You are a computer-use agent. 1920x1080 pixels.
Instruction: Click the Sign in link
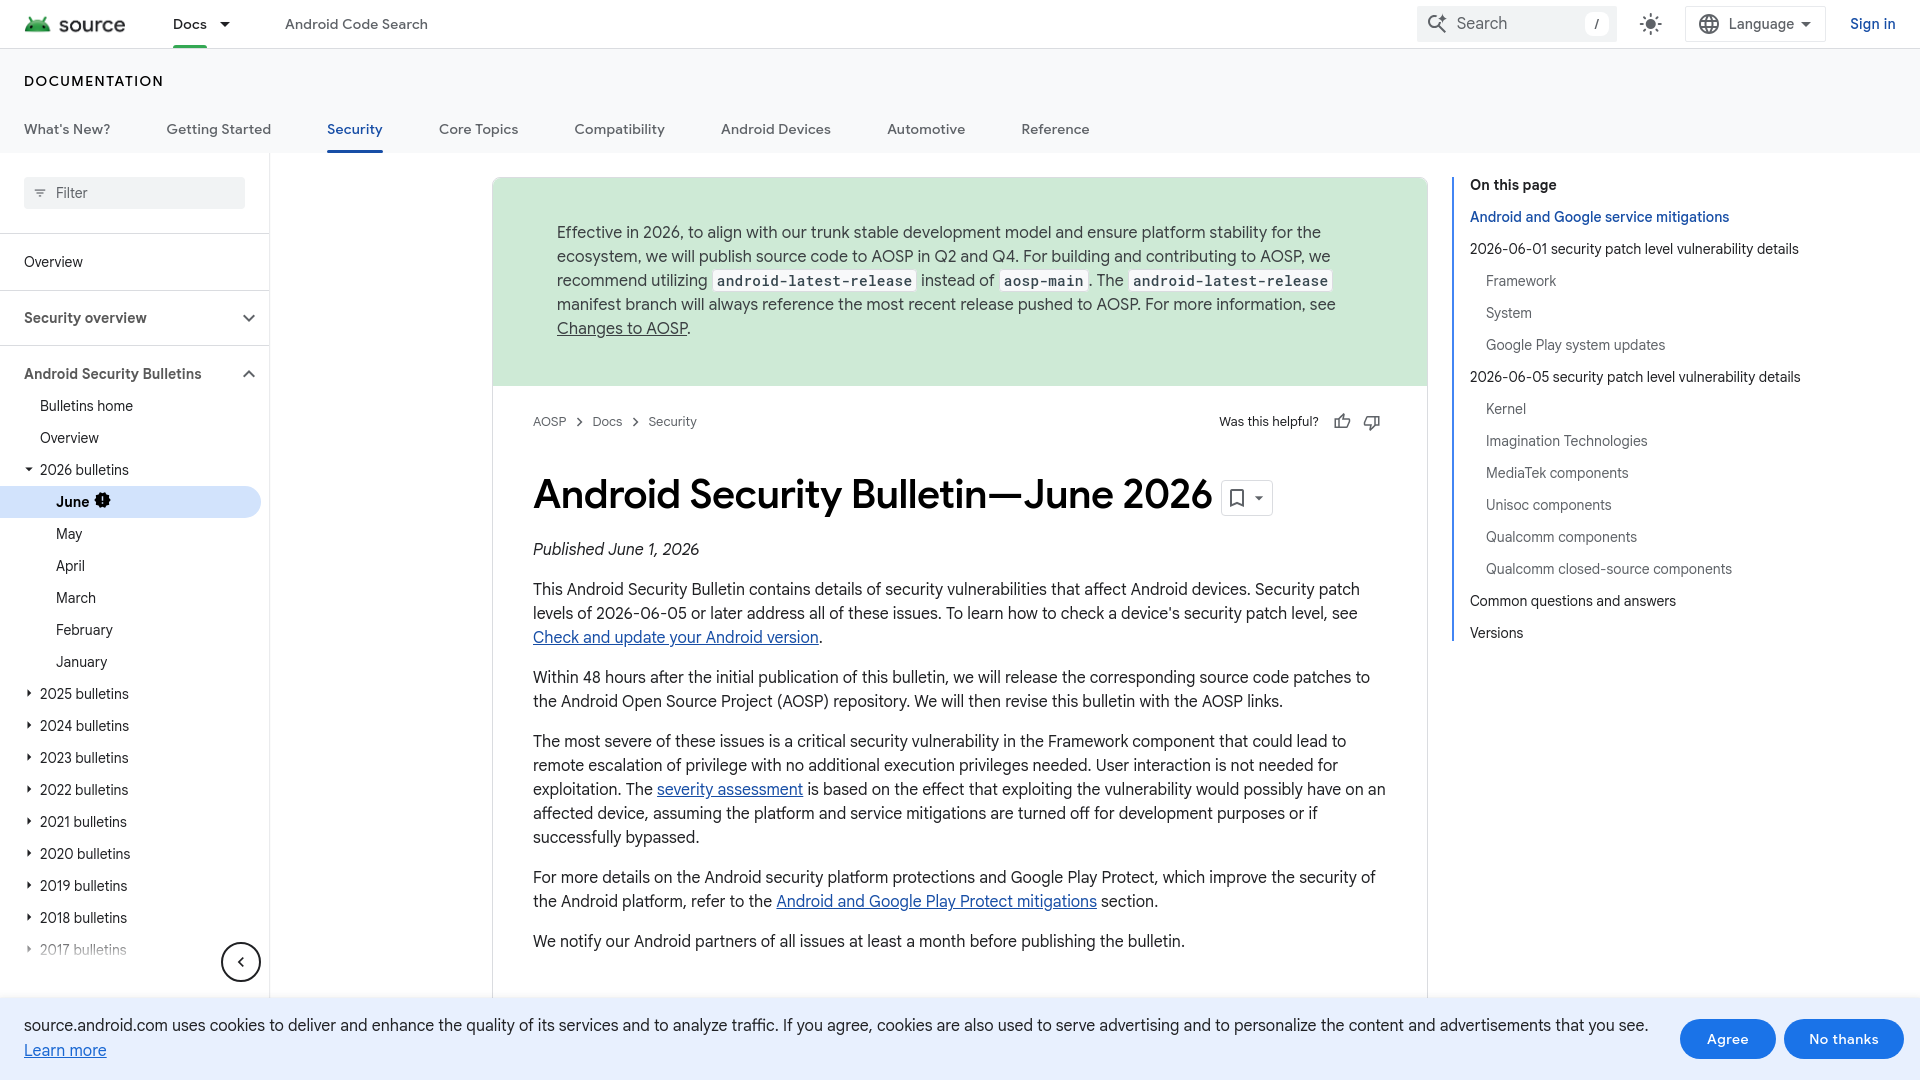(1872, 24)
